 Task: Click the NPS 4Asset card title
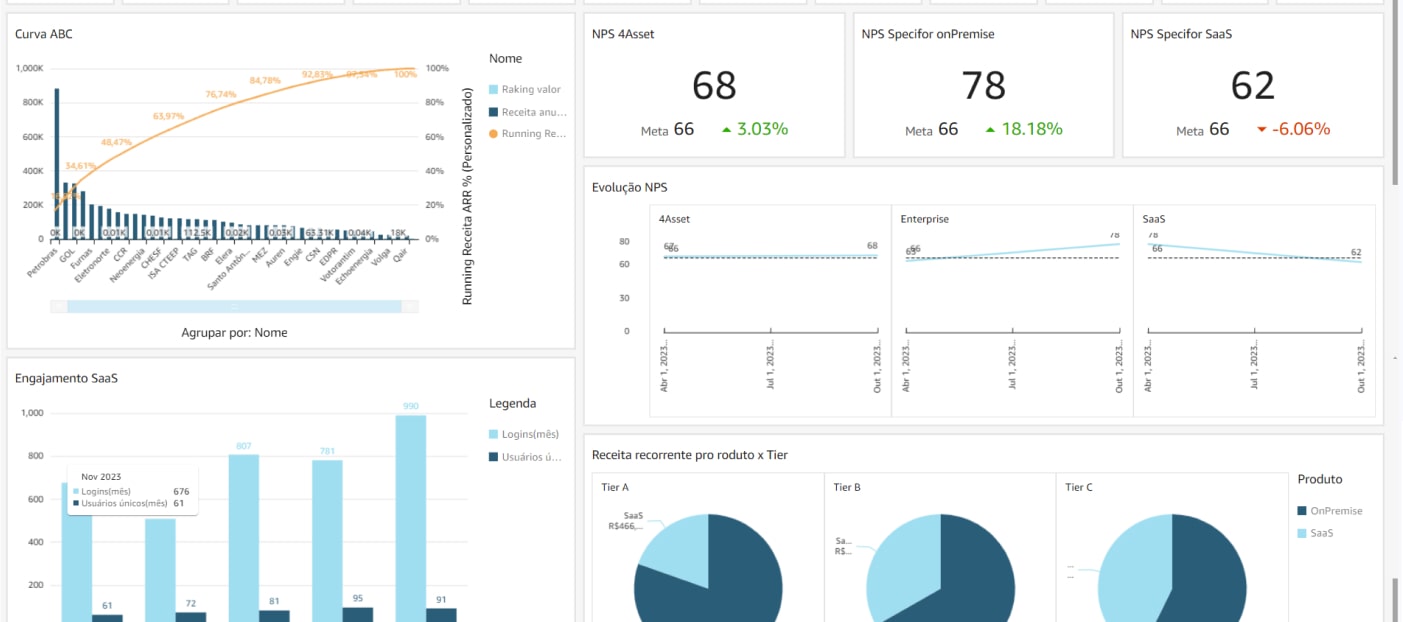coord(623,34)
